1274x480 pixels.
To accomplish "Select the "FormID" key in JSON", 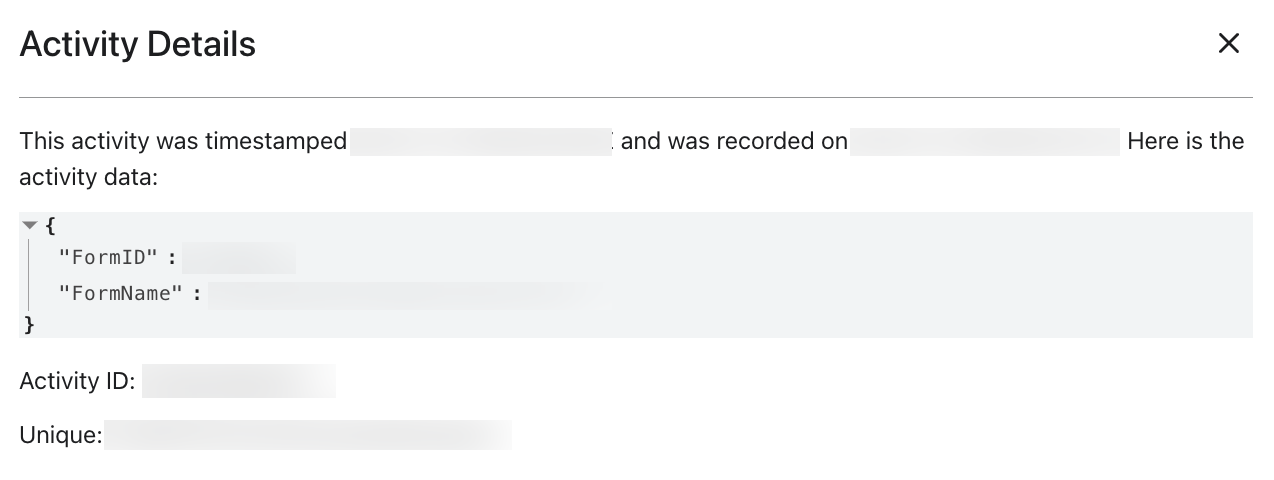I will point(109,258).
